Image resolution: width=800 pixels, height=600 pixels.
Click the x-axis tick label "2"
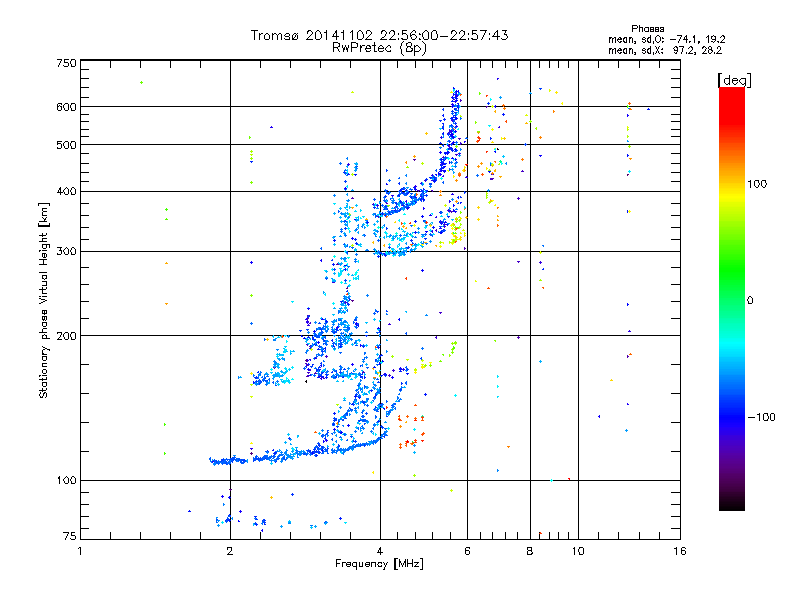[x=230, y=551]
